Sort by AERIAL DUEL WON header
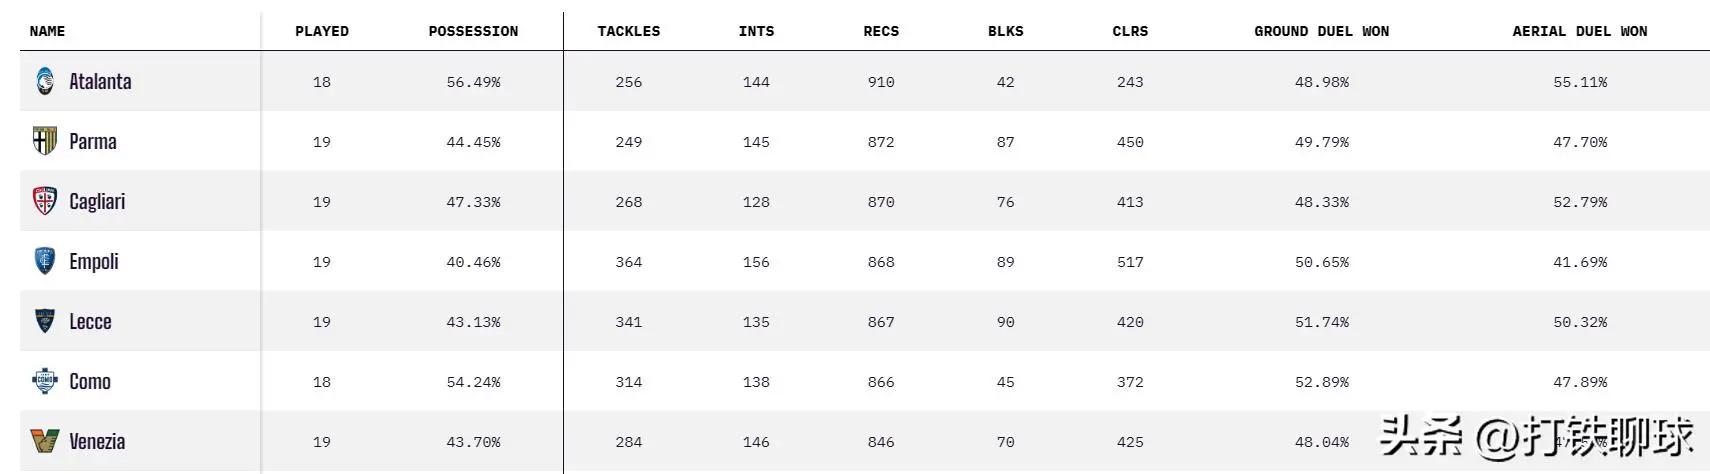 point(1580,31)
